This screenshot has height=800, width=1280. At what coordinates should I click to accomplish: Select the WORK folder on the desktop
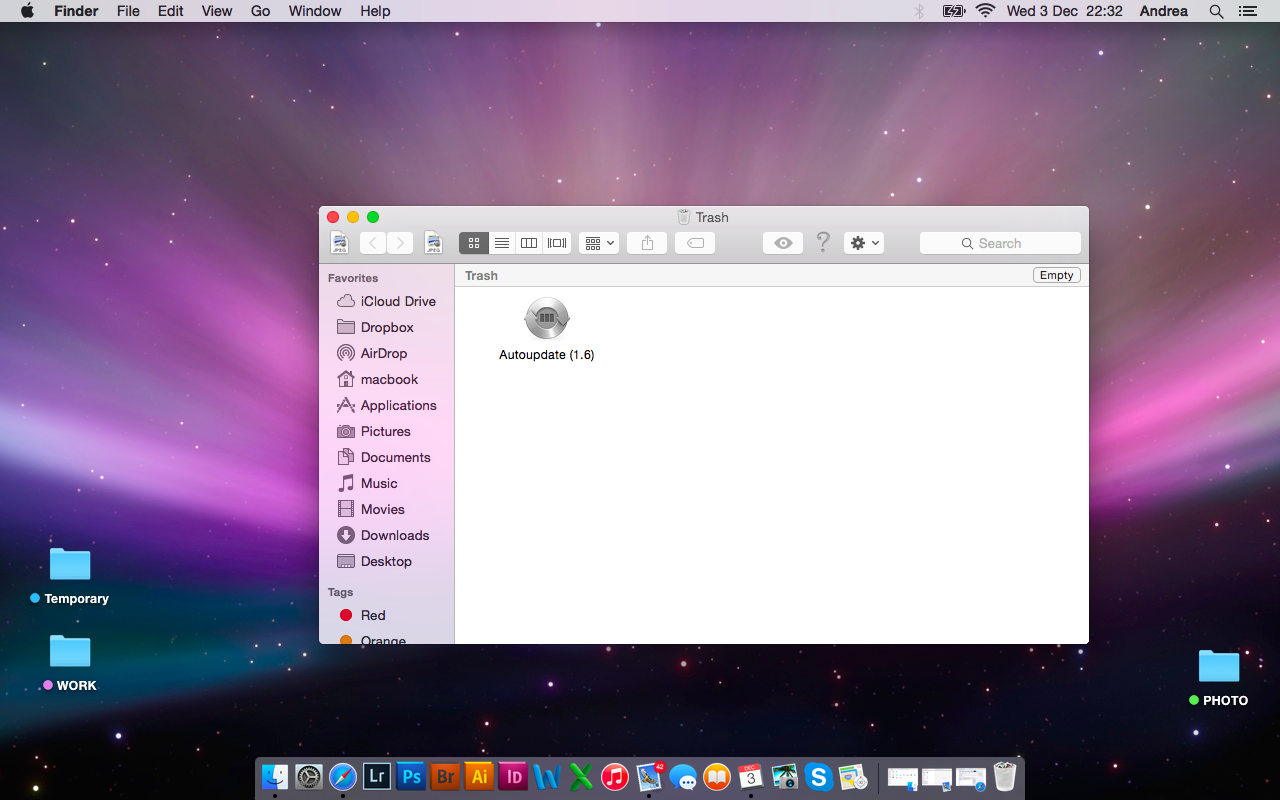70,662
